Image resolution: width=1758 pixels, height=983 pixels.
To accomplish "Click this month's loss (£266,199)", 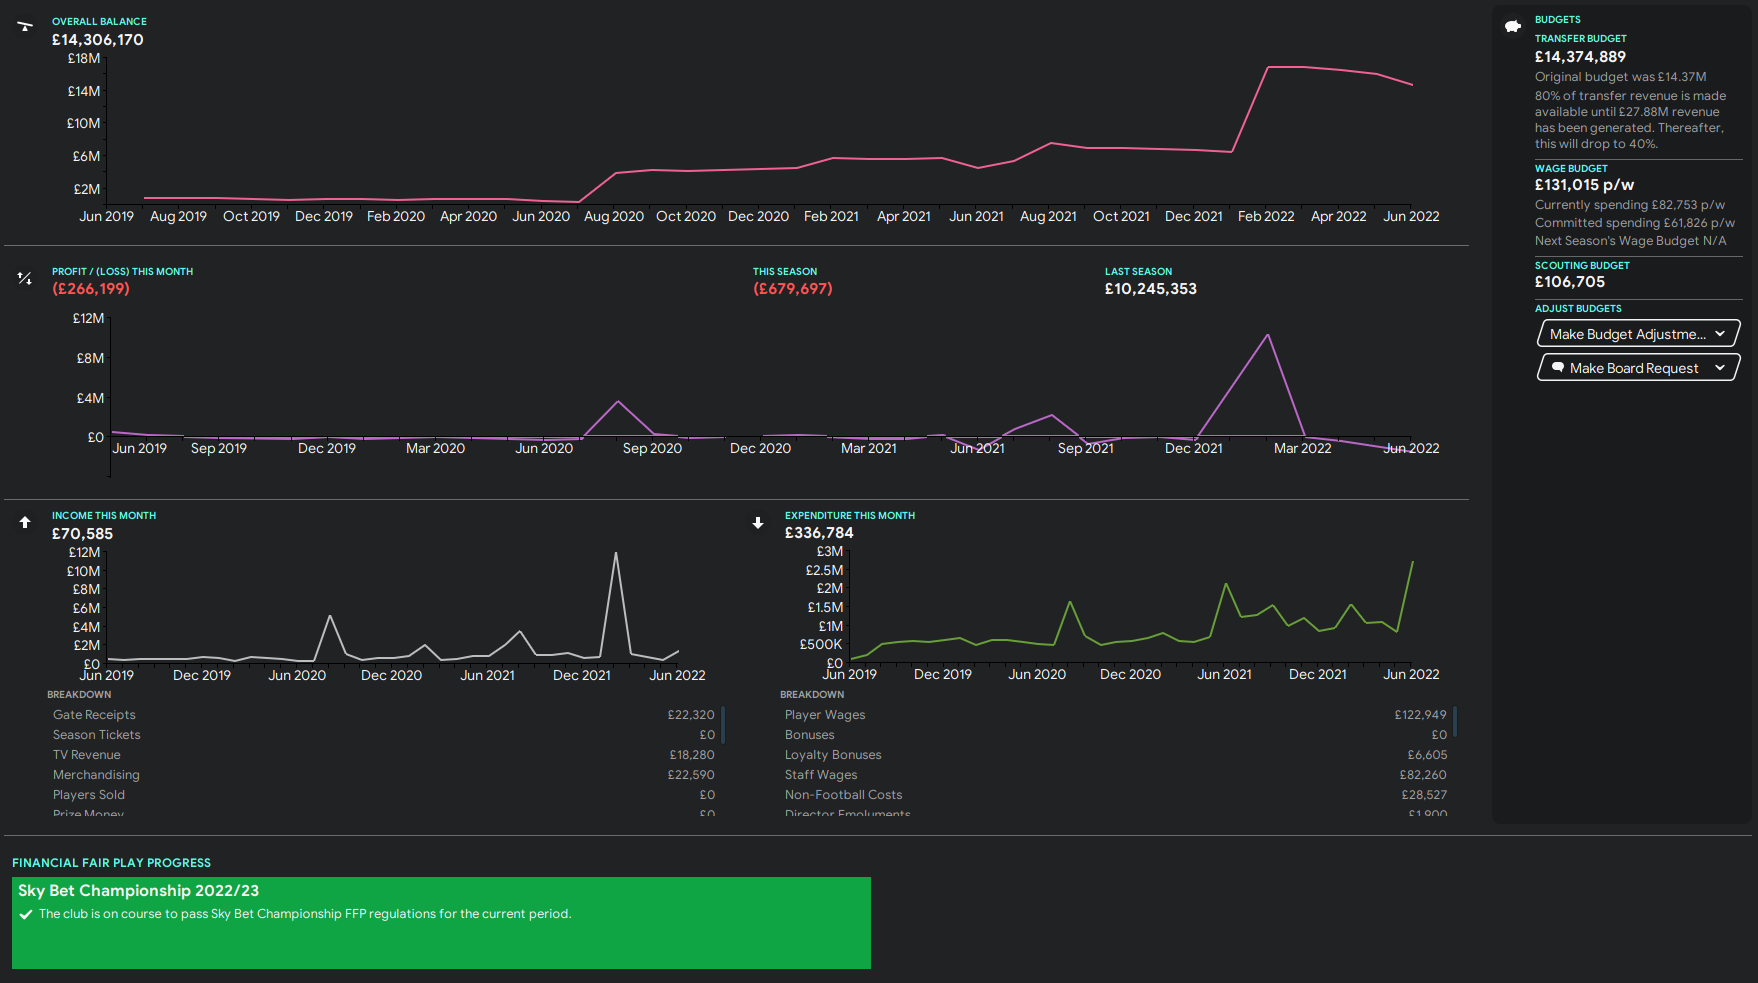I will click(x=91, y=289).
